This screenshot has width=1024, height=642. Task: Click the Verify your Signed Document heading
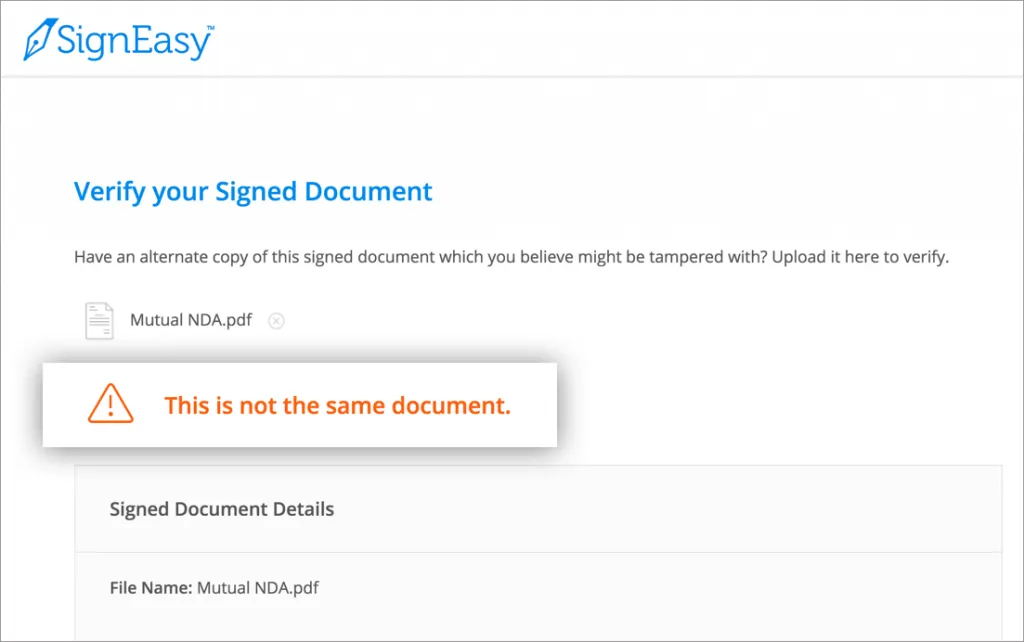pyautogui.click(x=252, y=191)
